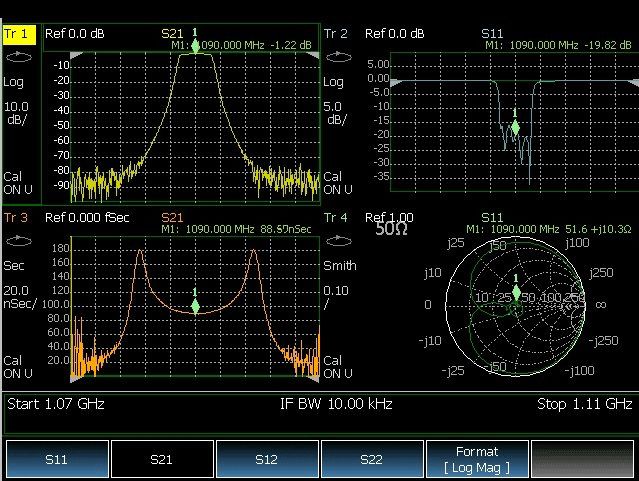Click Cal ON U status in Tr 2
639x481 pixels.
pos(338,183)
